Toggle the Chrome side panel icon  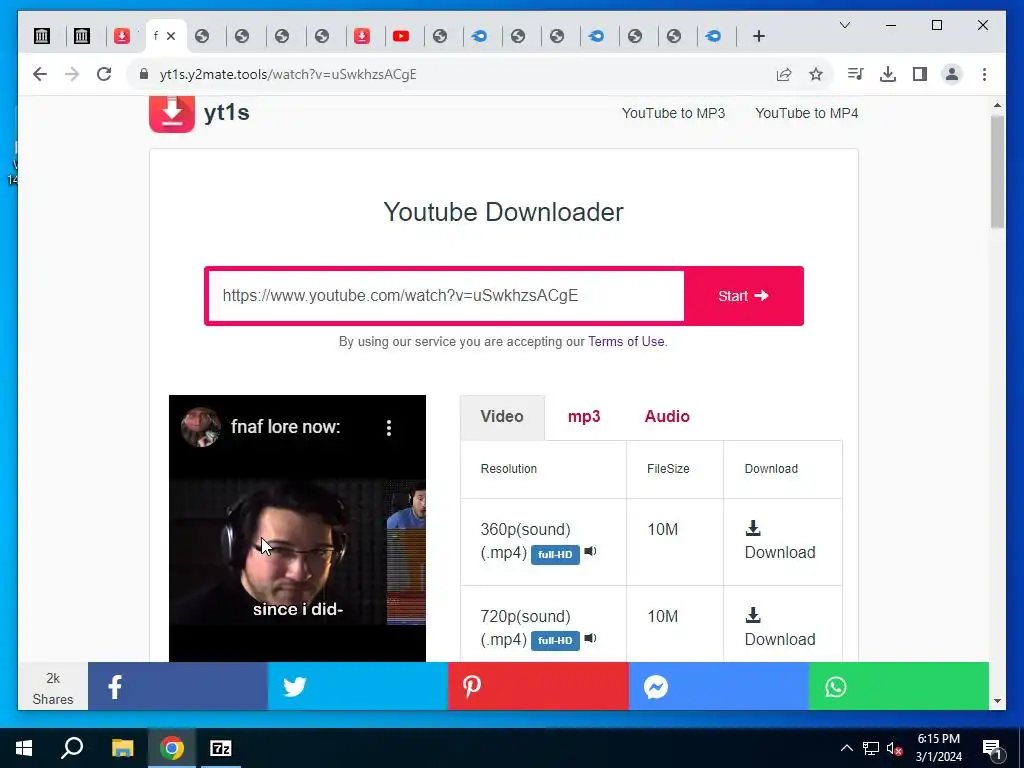(920, 74)
